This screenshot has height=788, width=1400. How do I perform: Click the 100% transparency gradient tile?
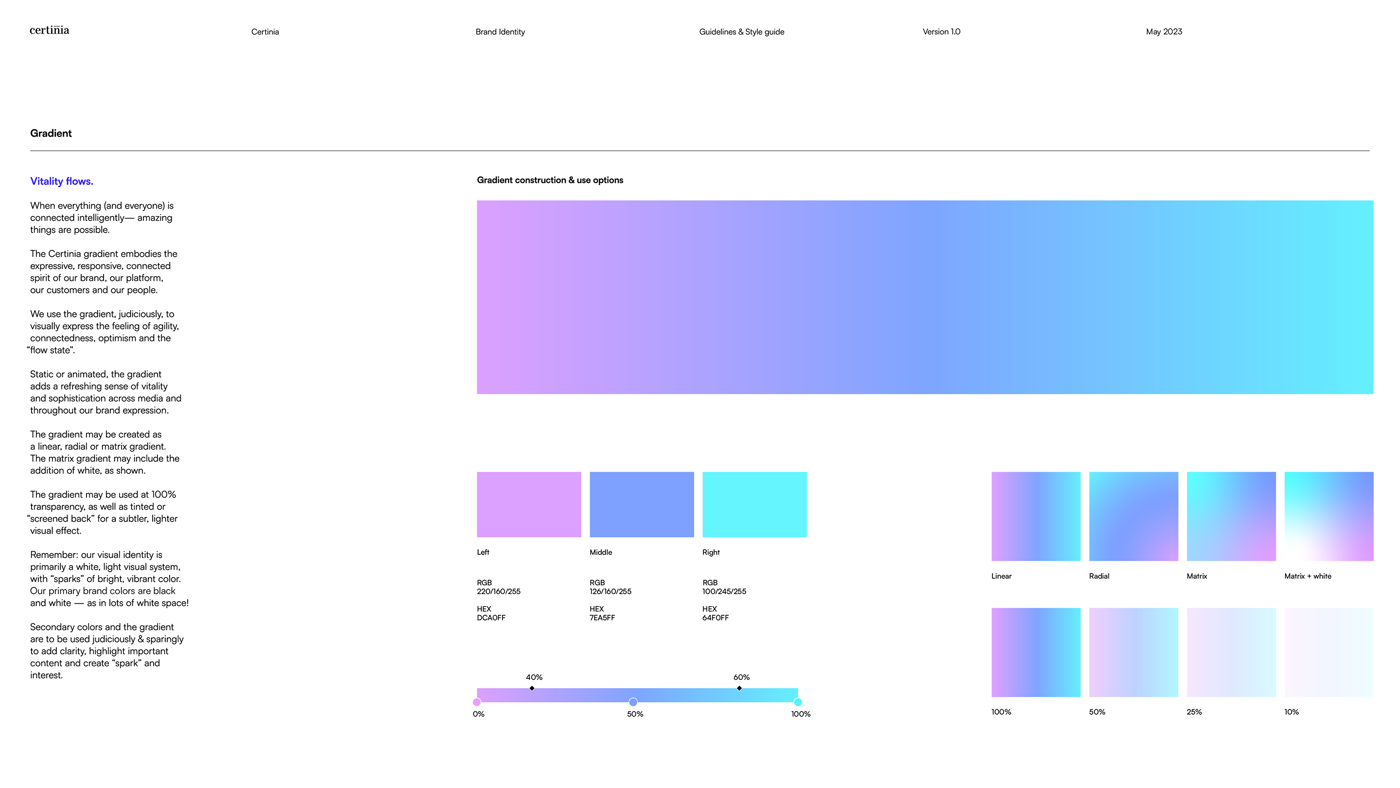(1036, 652)
